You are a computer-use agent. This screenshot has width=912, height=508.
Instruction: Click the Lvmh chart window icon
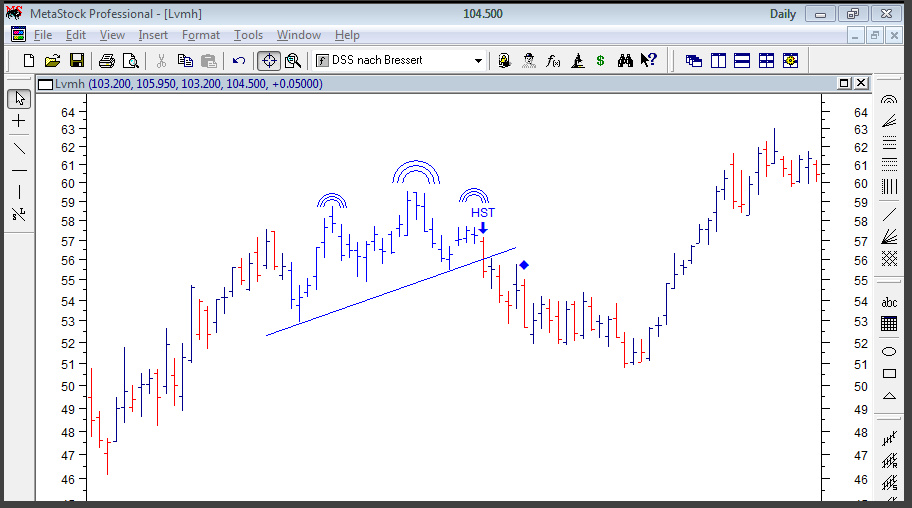(45, 84)
